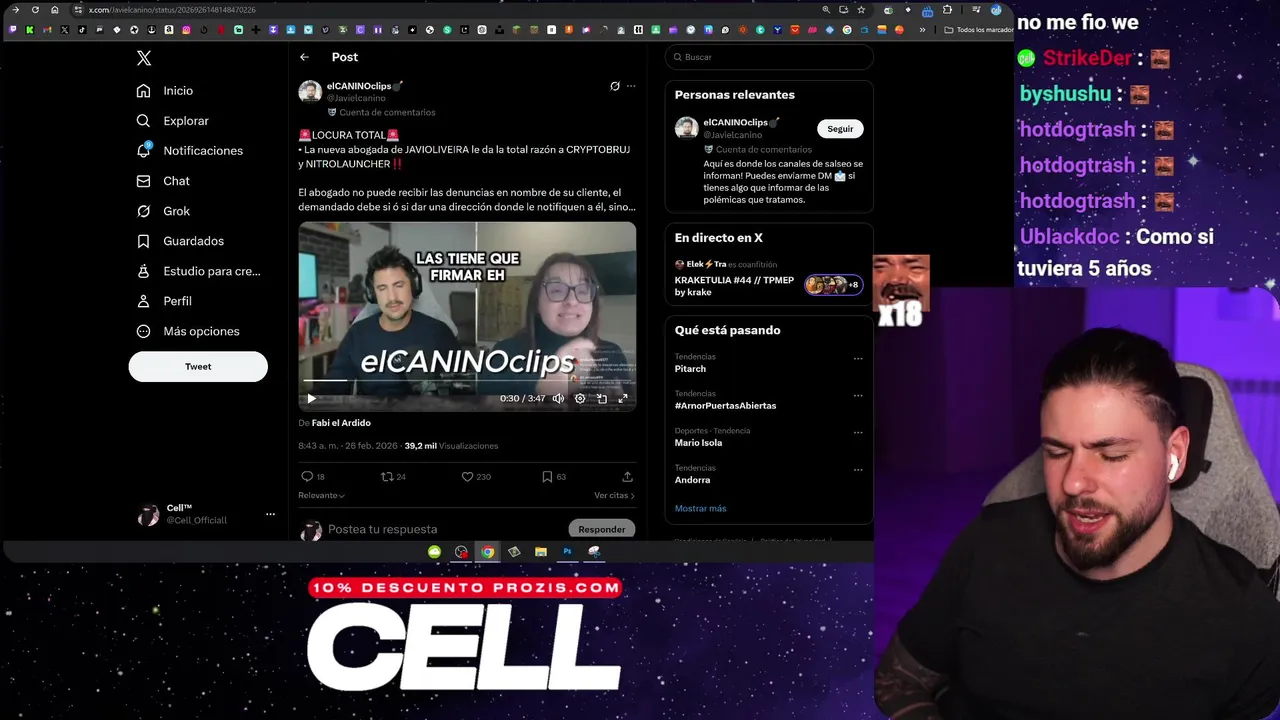Open more options for Mario Isola trend

coord(858,432)
